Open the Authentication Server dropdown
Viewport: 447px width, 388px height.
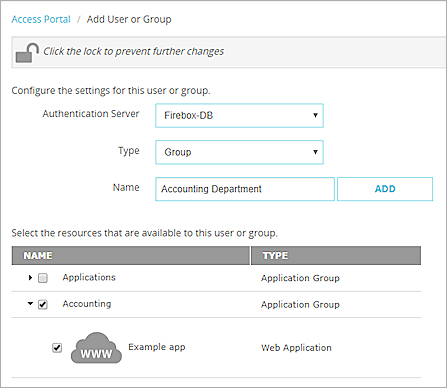click(239, 115)
